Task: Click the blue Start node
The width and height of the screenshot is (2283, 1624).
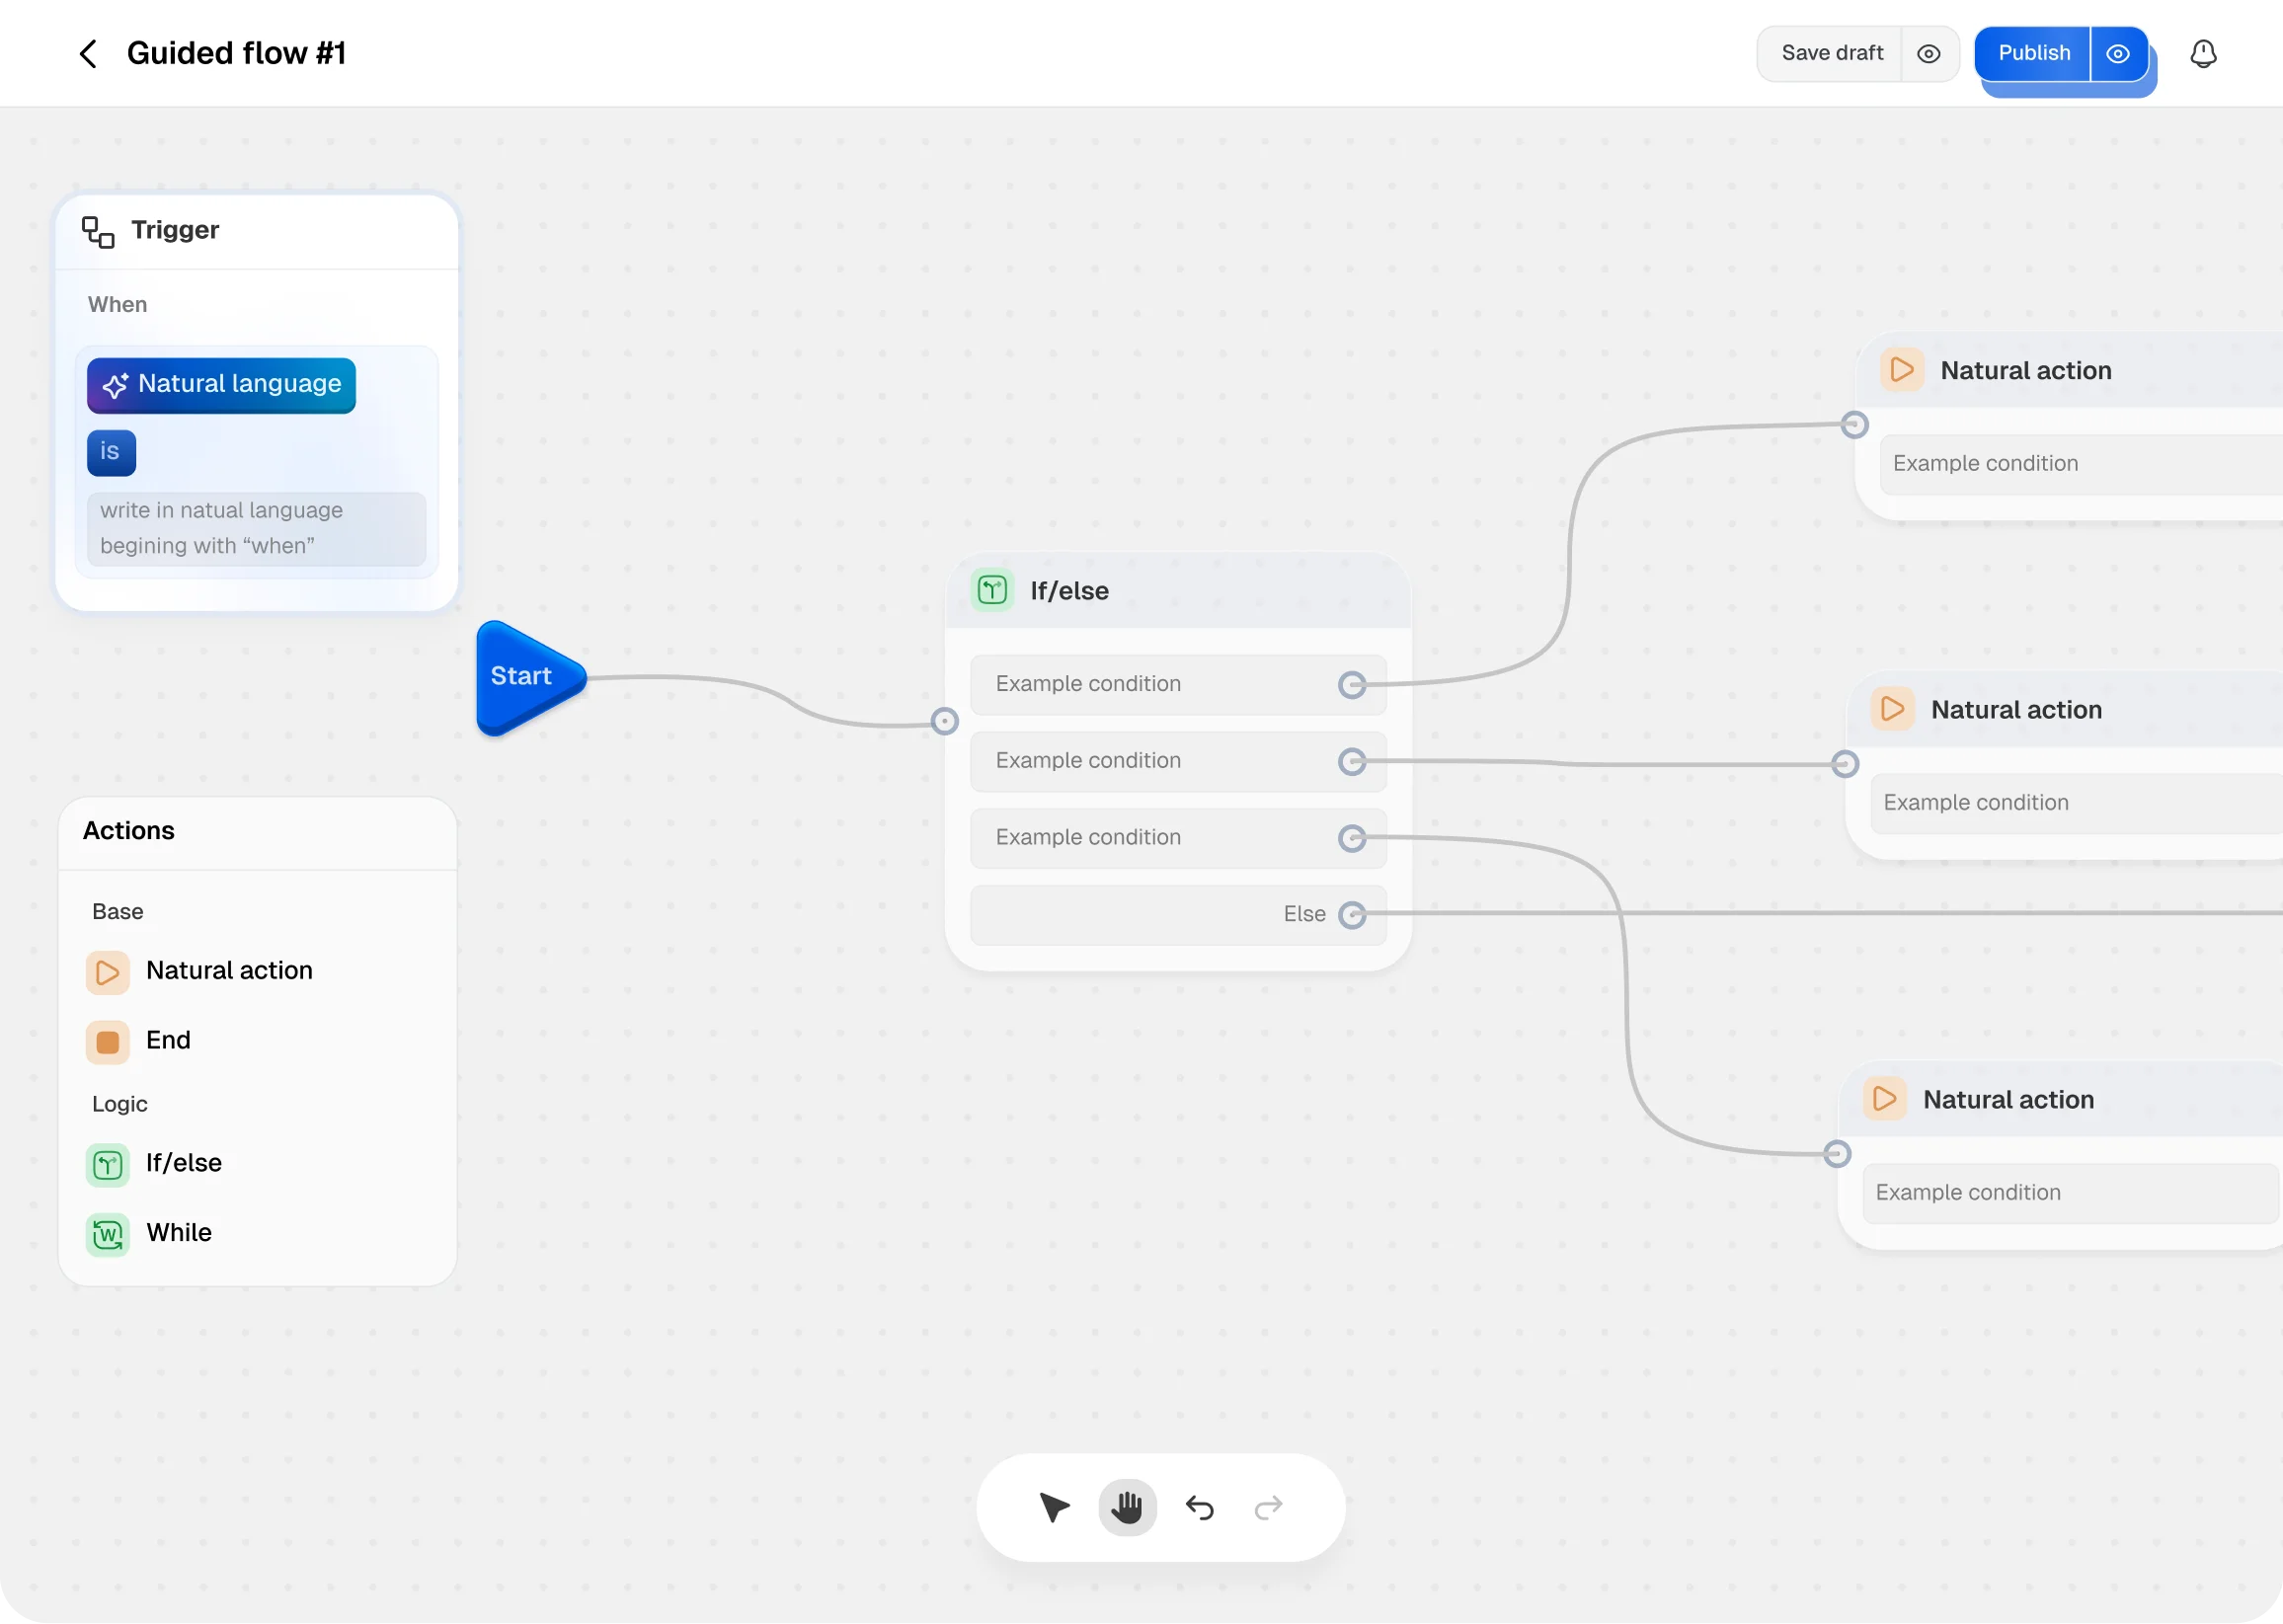Action: tap(530, 678)
